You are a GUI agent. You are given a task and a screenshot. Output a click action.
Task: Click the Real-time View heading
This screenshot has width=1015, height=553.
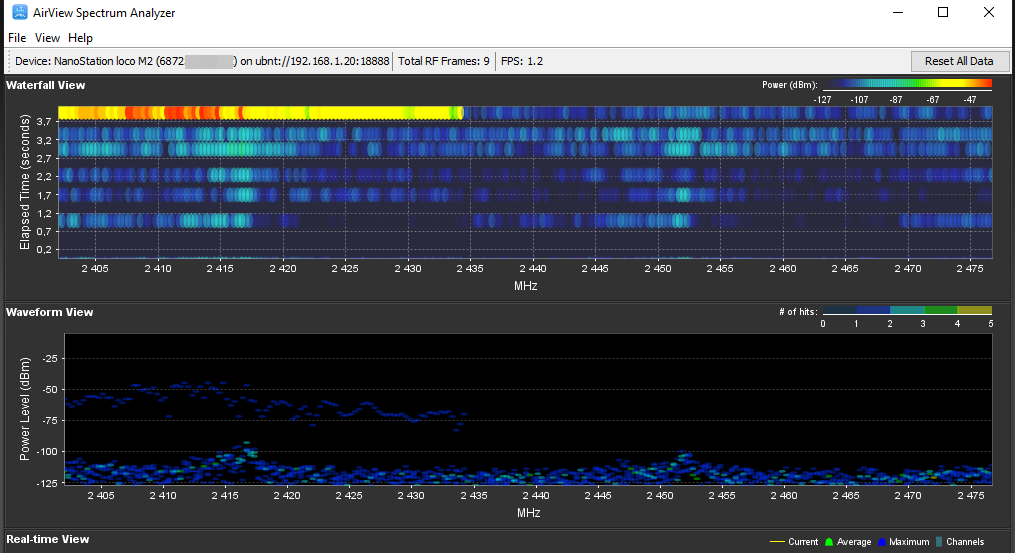point(48,539)
